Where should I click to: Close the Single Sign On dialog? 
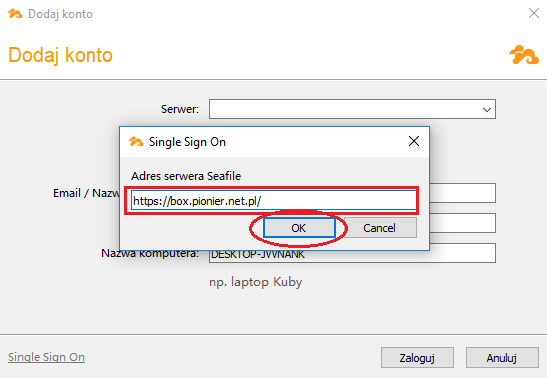(414, 141)
